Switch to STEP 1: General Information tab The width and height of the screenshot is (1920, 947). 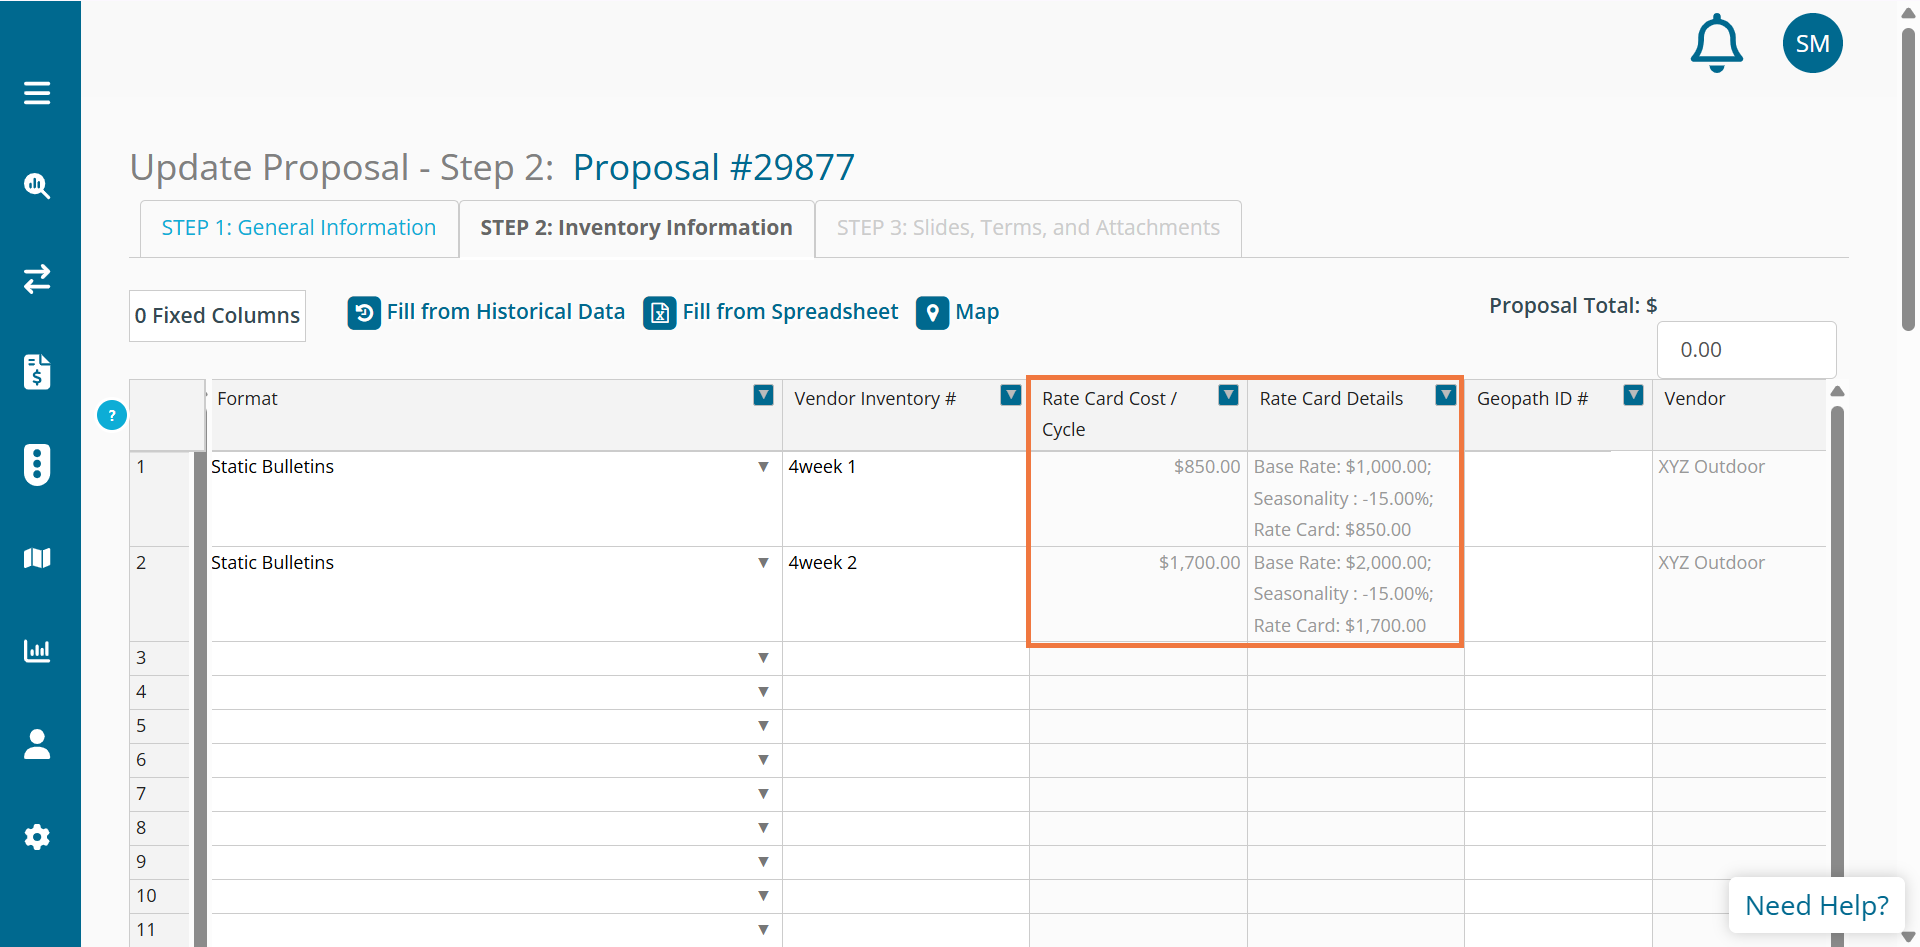click(x=299, y=228)
